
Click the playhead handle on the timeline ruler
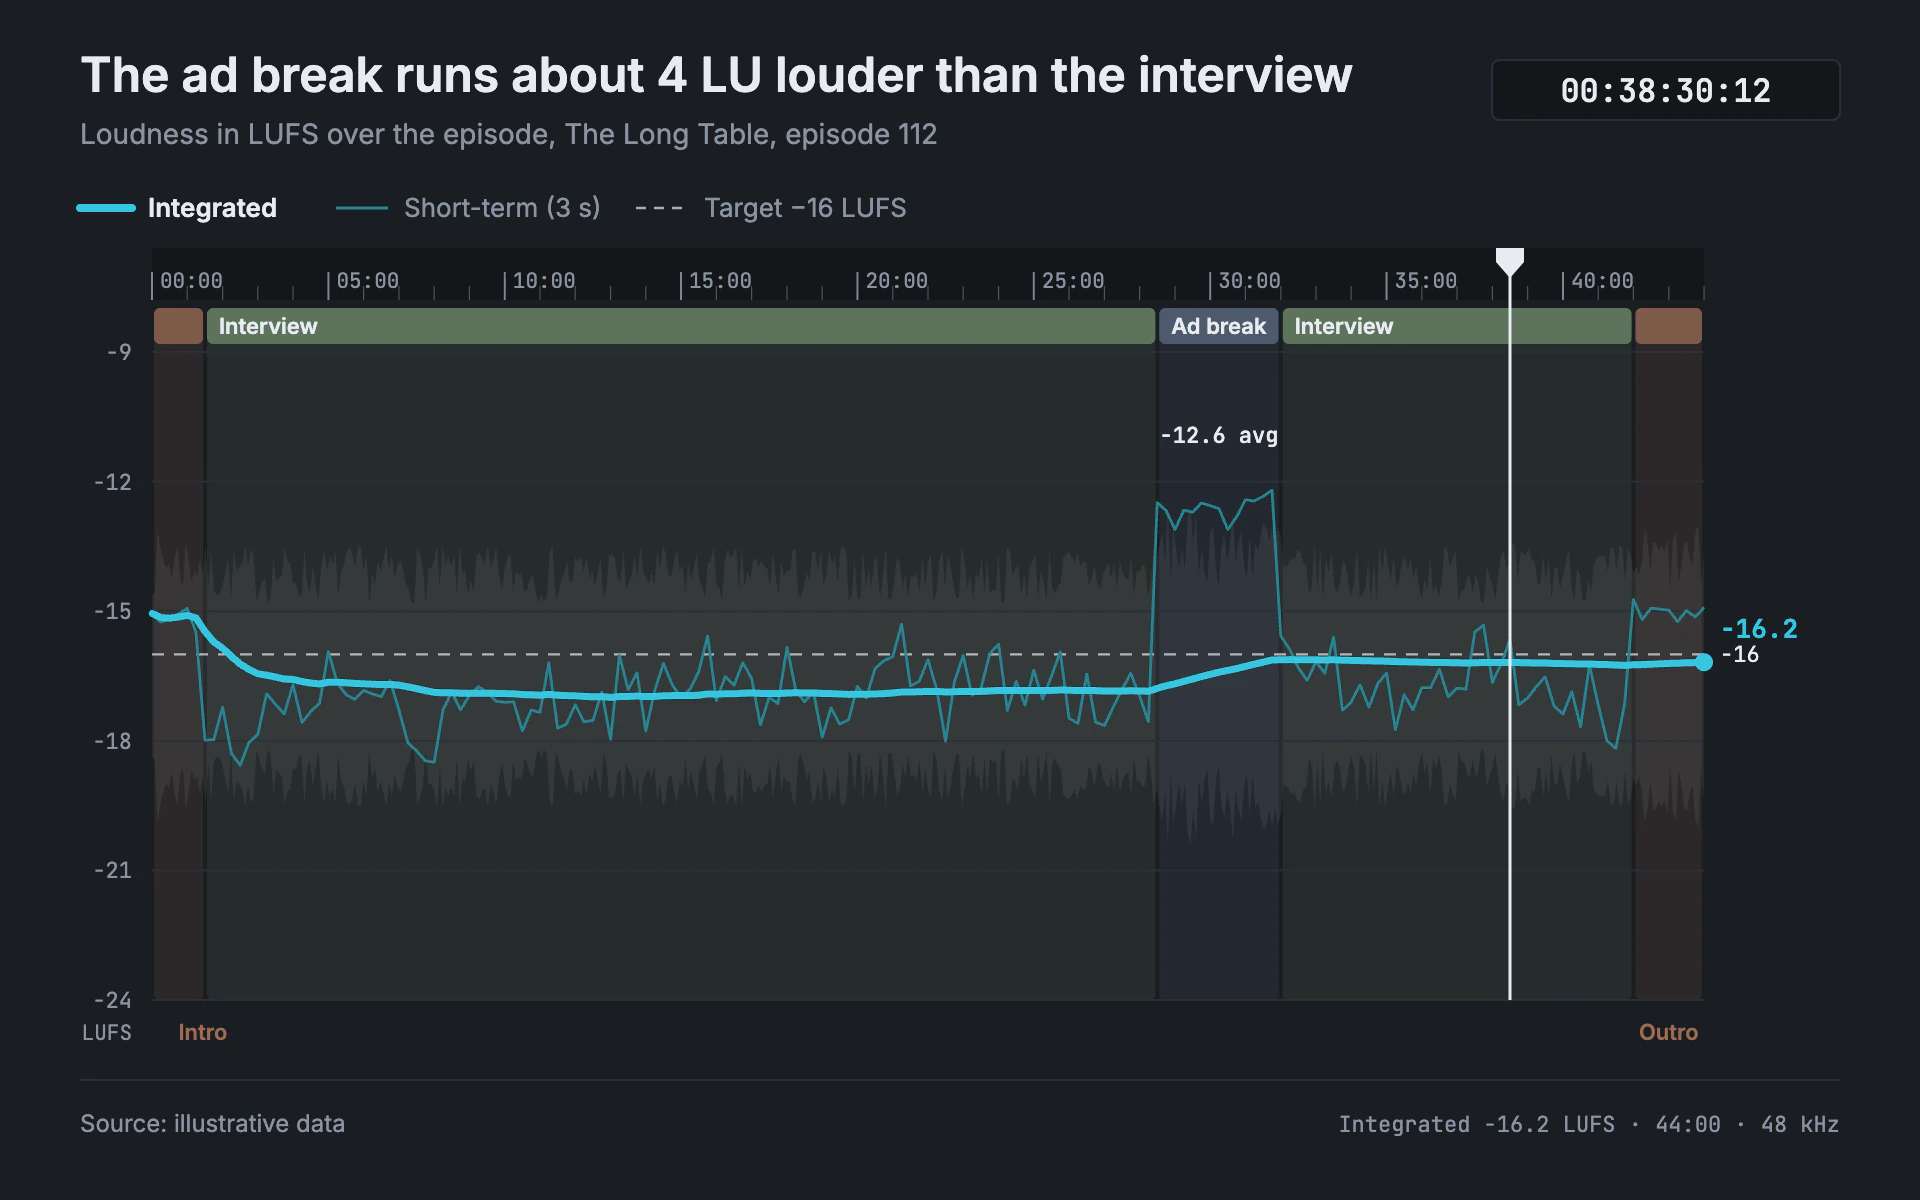(x=1509, y=262)
